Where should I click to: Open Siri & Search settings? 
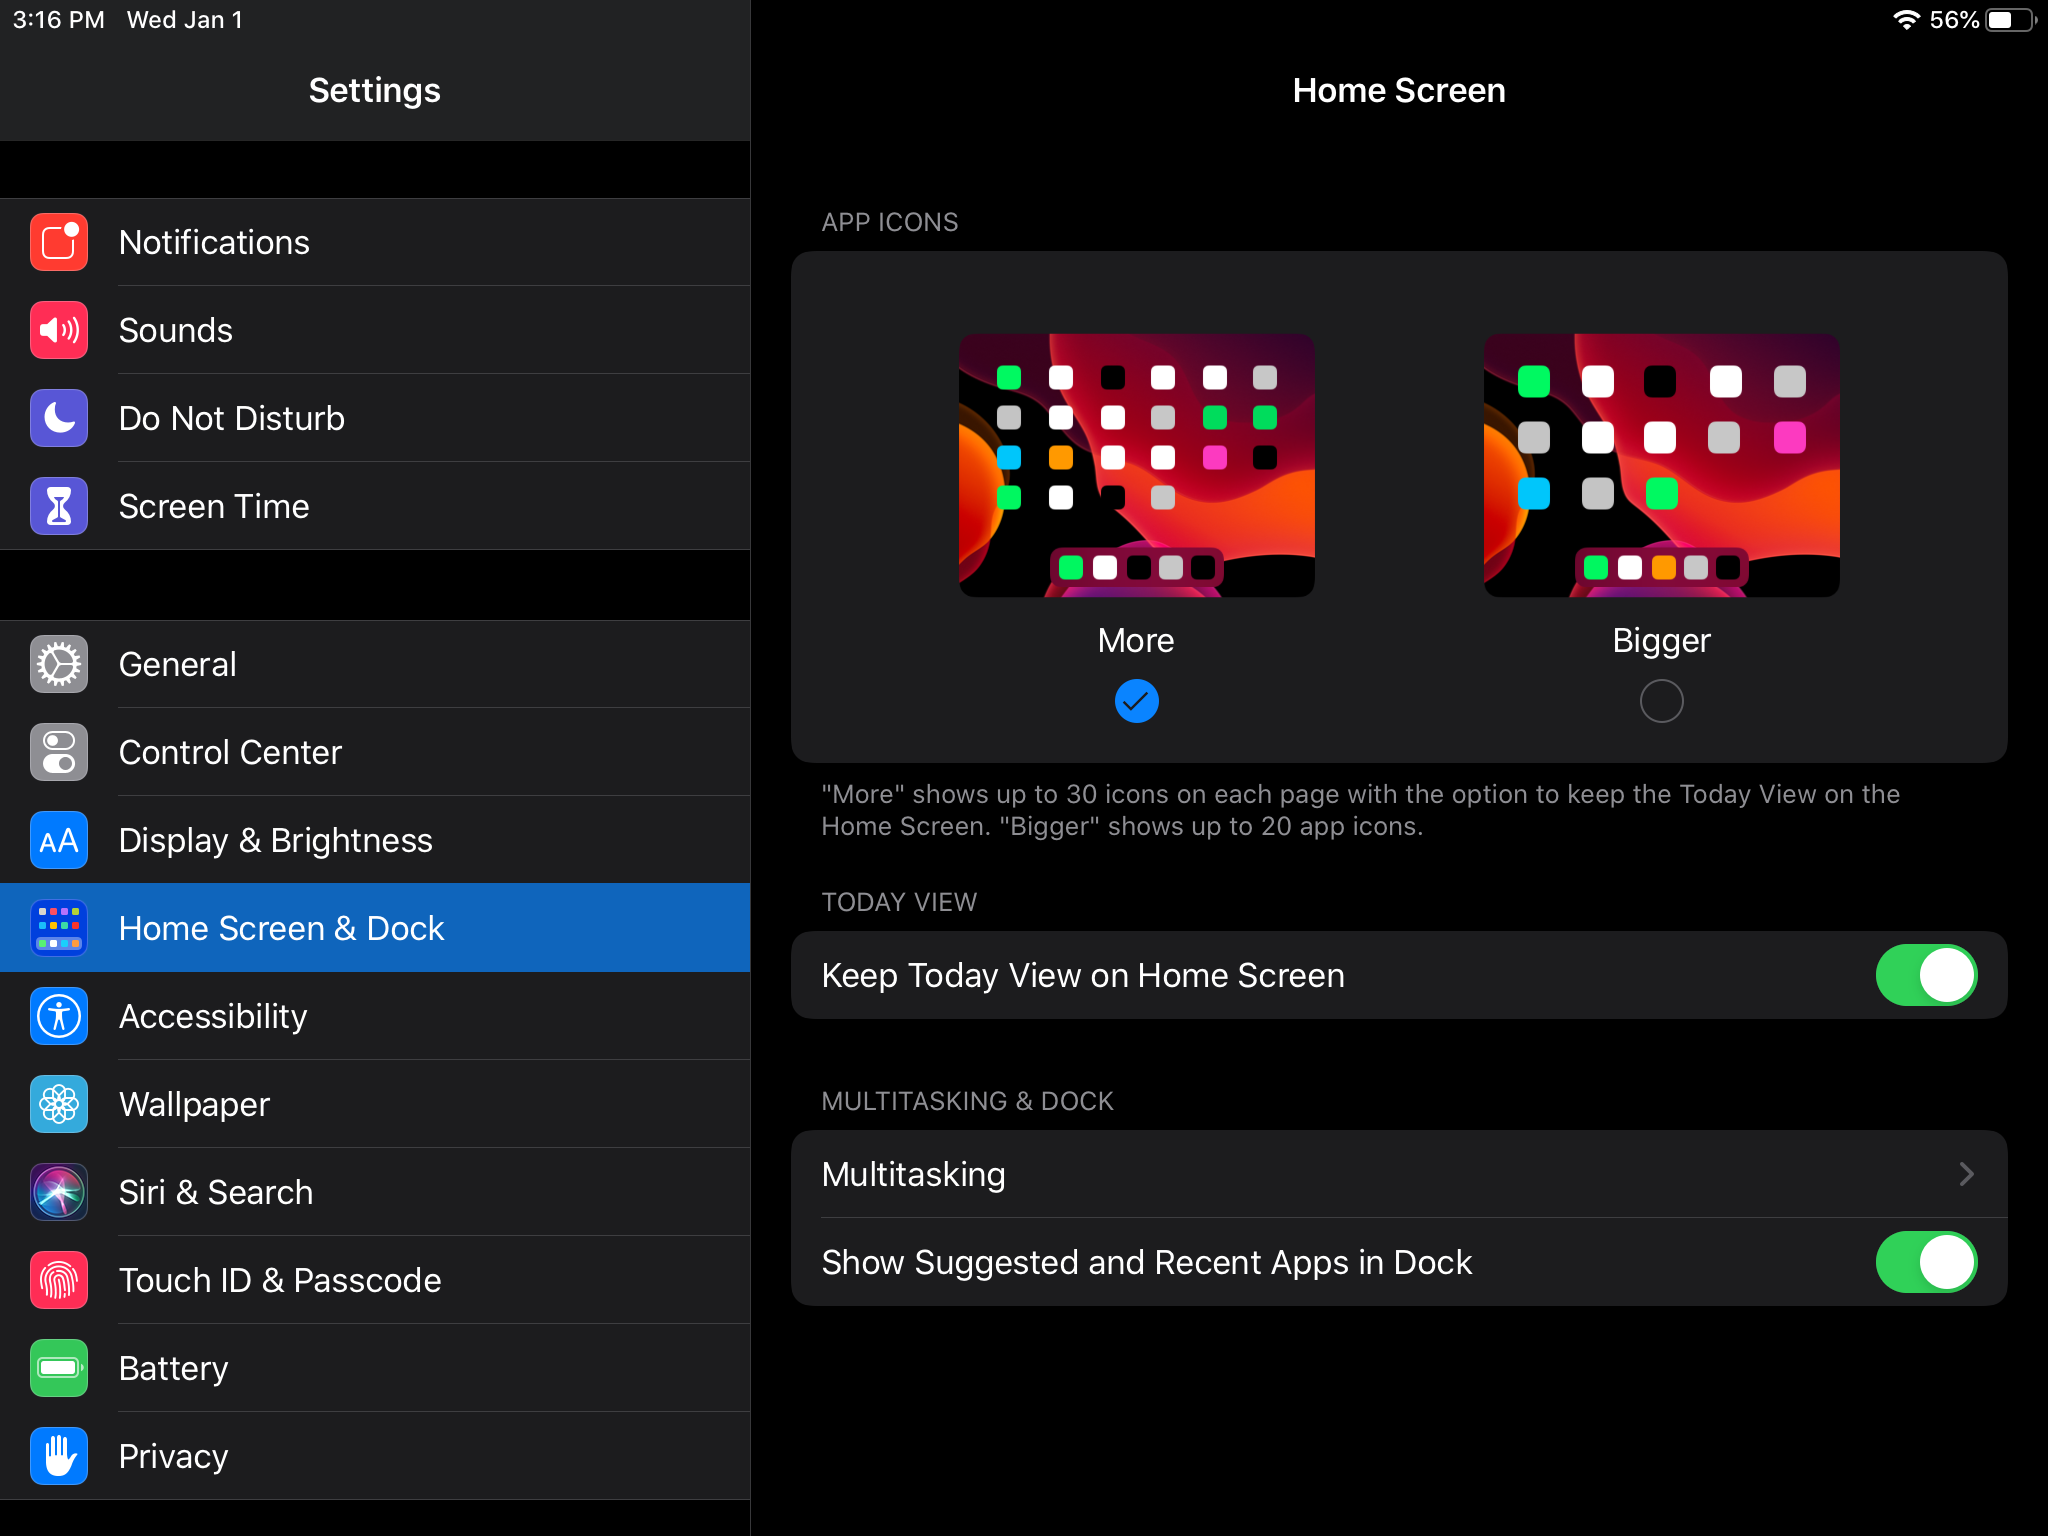click(x=216, y=1193)
